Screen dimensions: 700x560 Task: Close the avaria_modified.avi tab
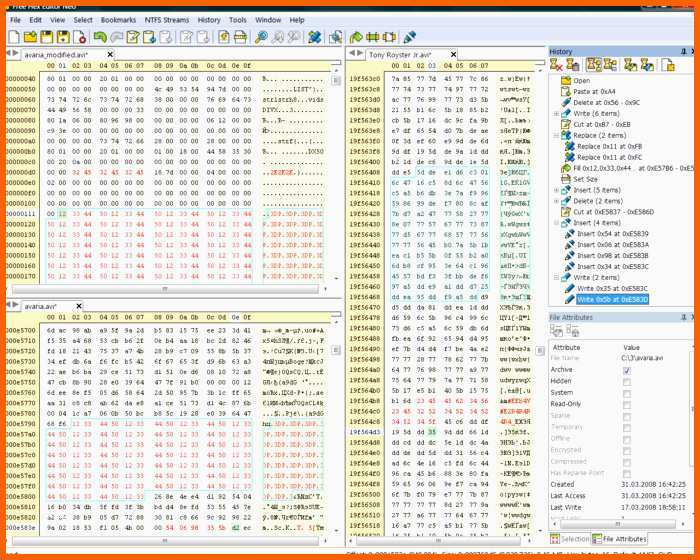[110, 54]
